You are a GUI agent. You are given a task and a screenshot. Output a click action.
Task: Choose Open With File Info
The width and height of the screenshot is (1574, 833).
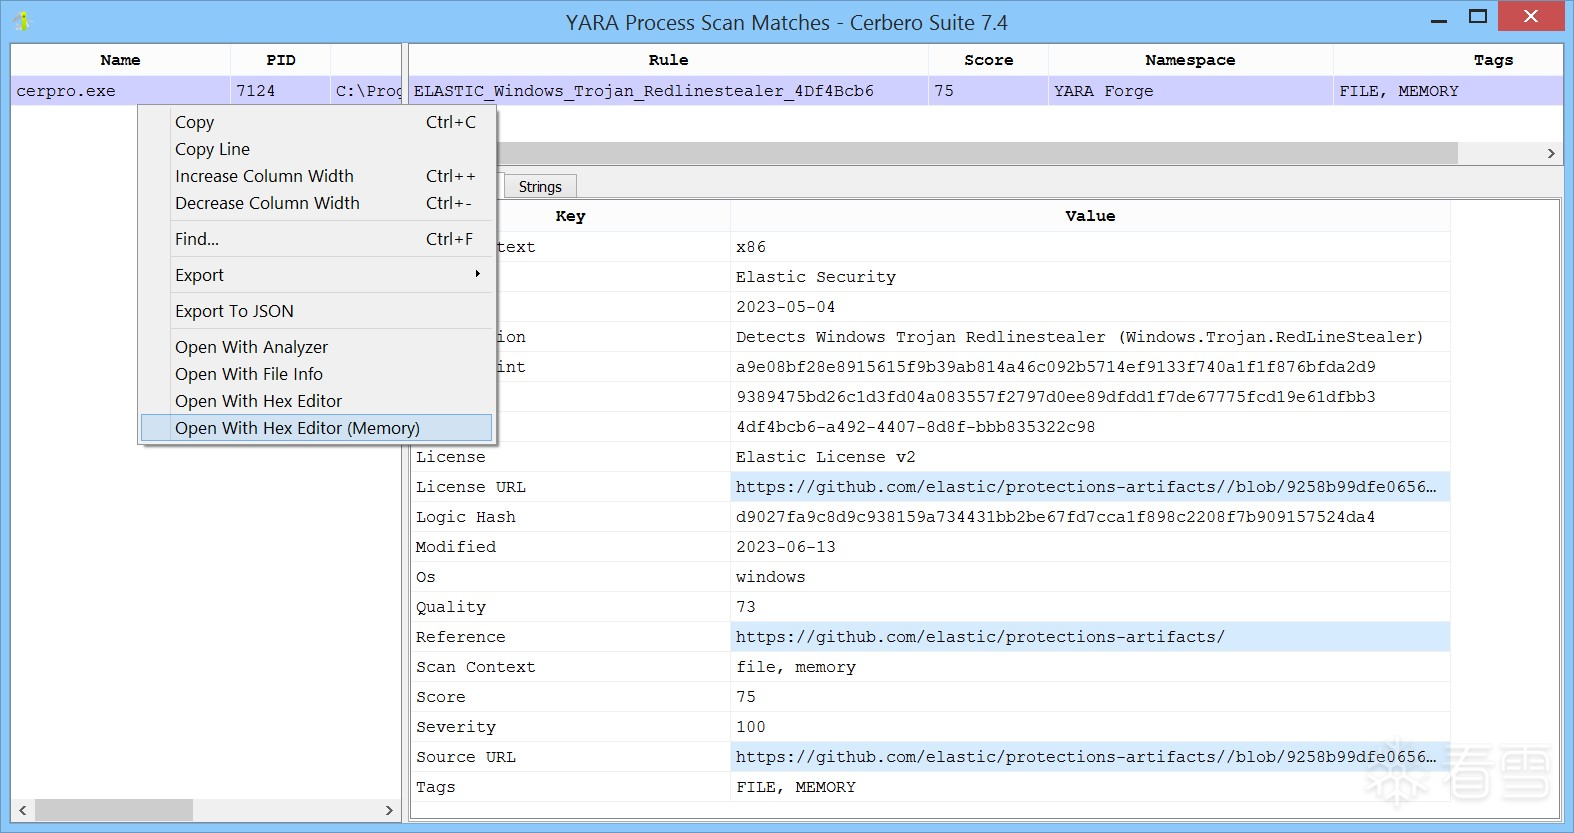coord(316,374)
